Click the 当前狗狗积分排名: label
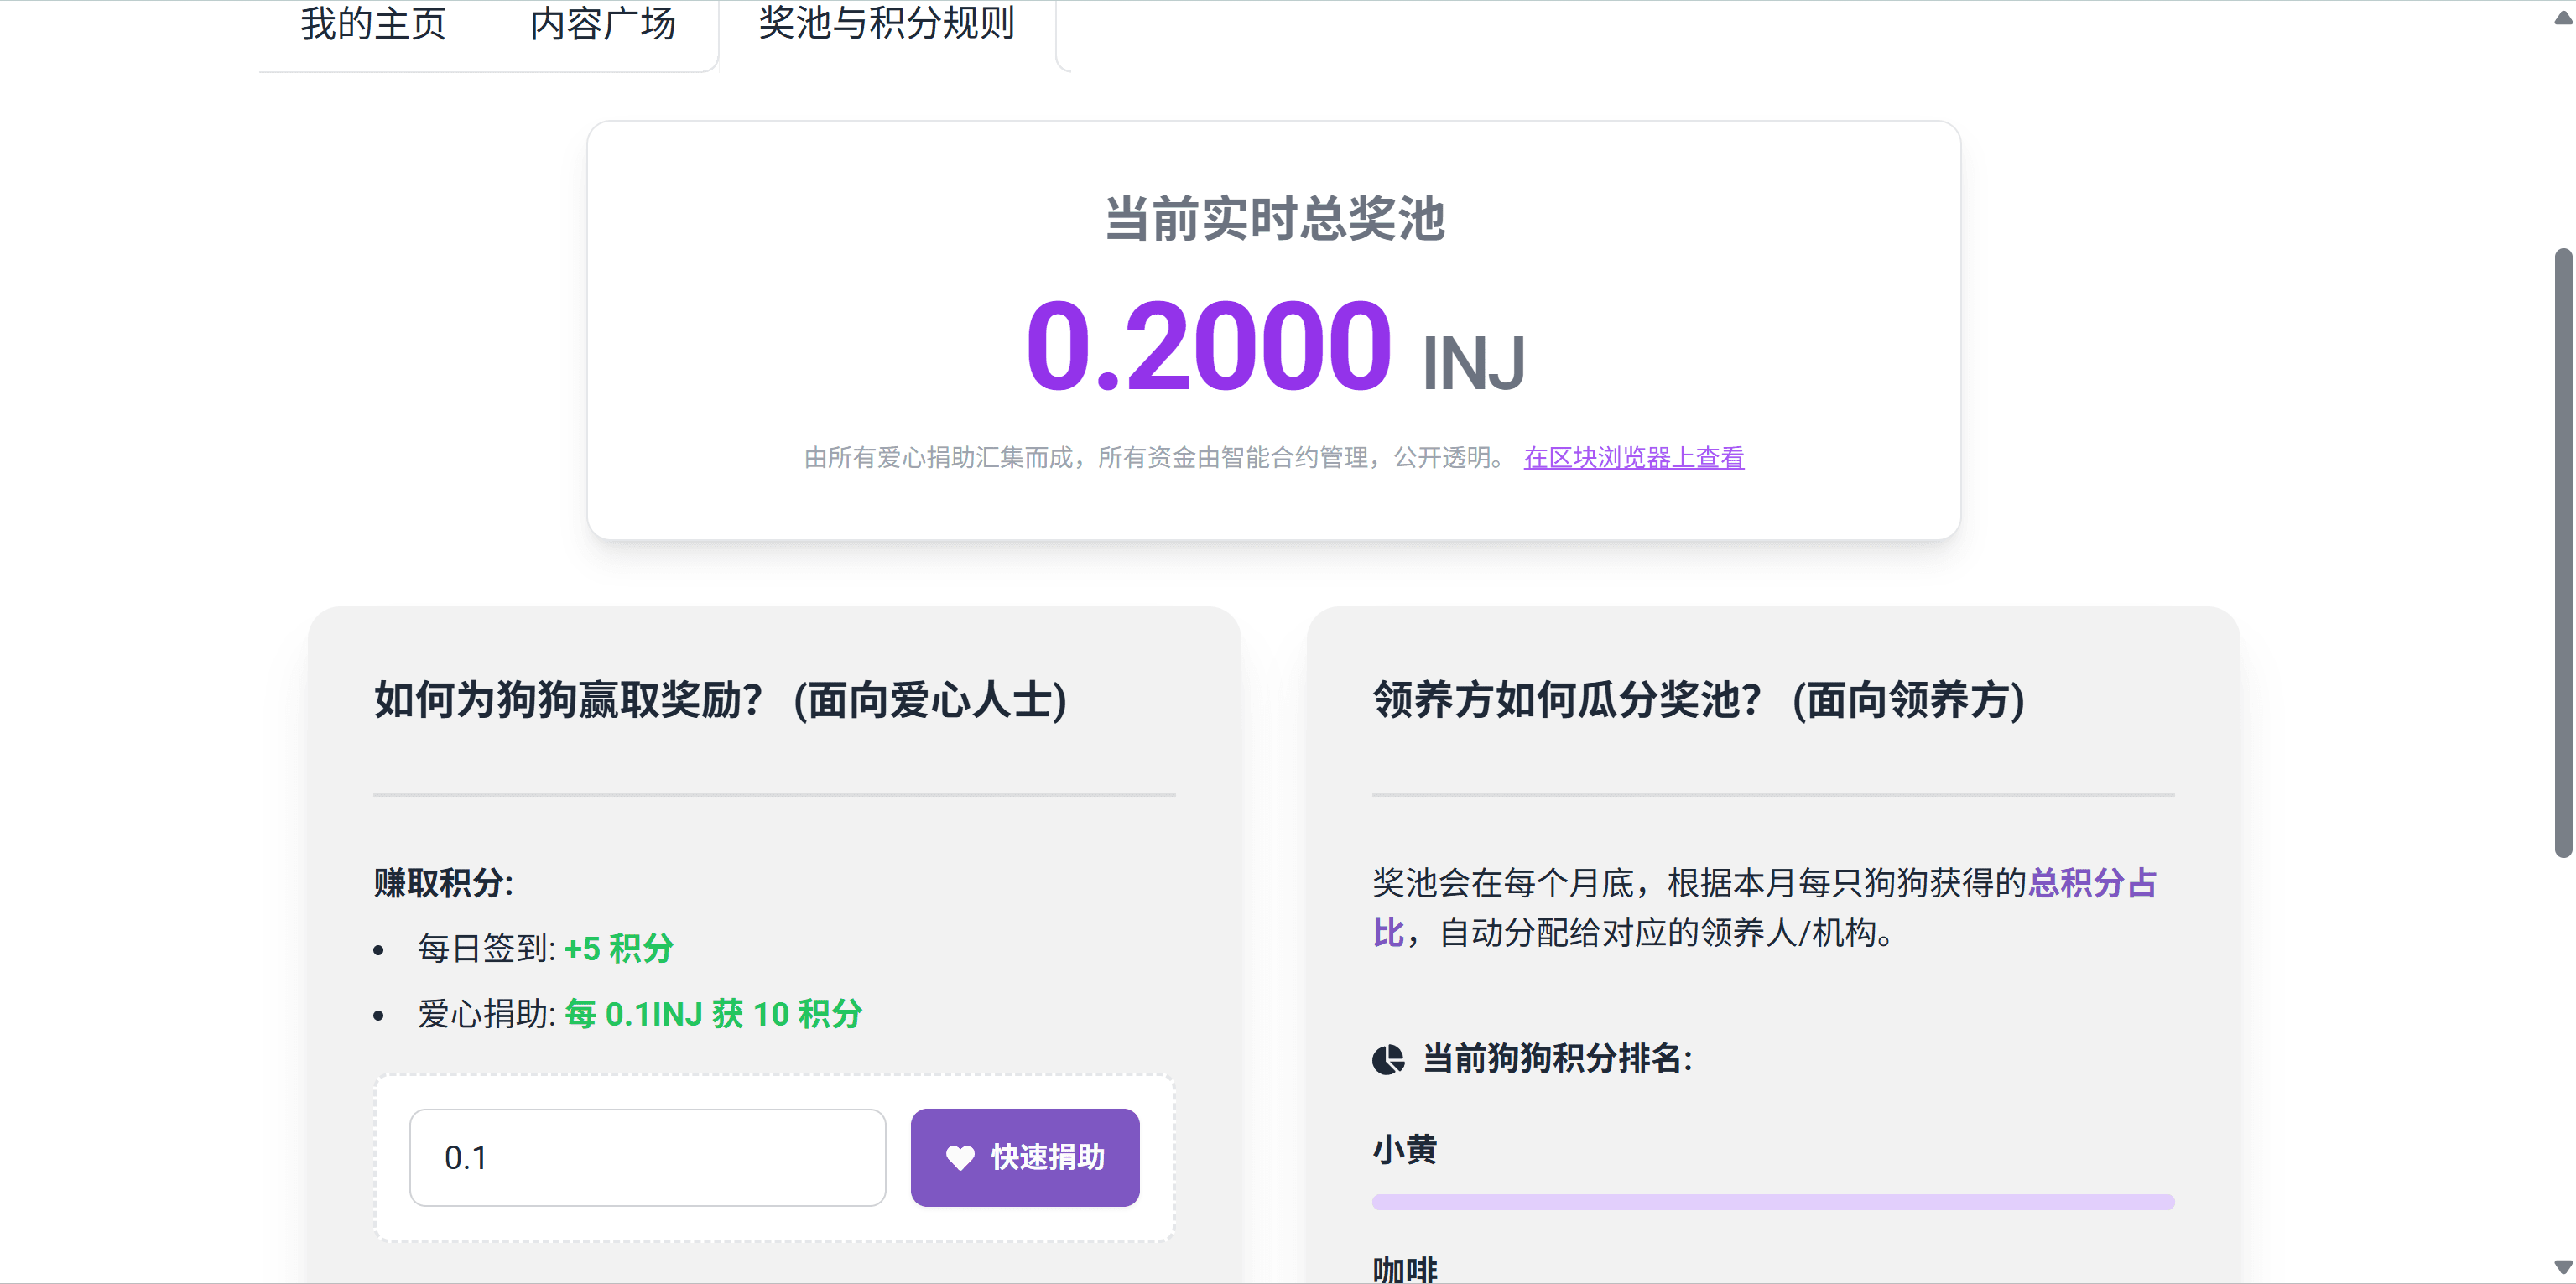The image size is (2576, 1284). 1557,1058
